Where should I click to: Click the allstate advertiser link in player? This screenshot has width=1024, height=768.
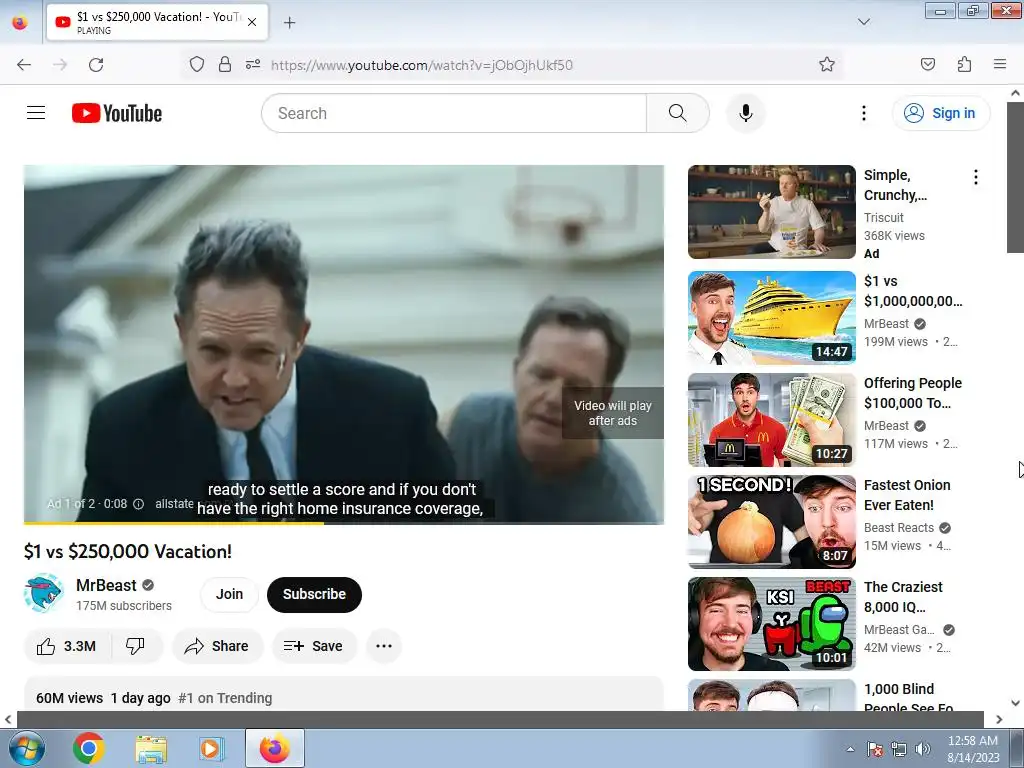(174, 504)
